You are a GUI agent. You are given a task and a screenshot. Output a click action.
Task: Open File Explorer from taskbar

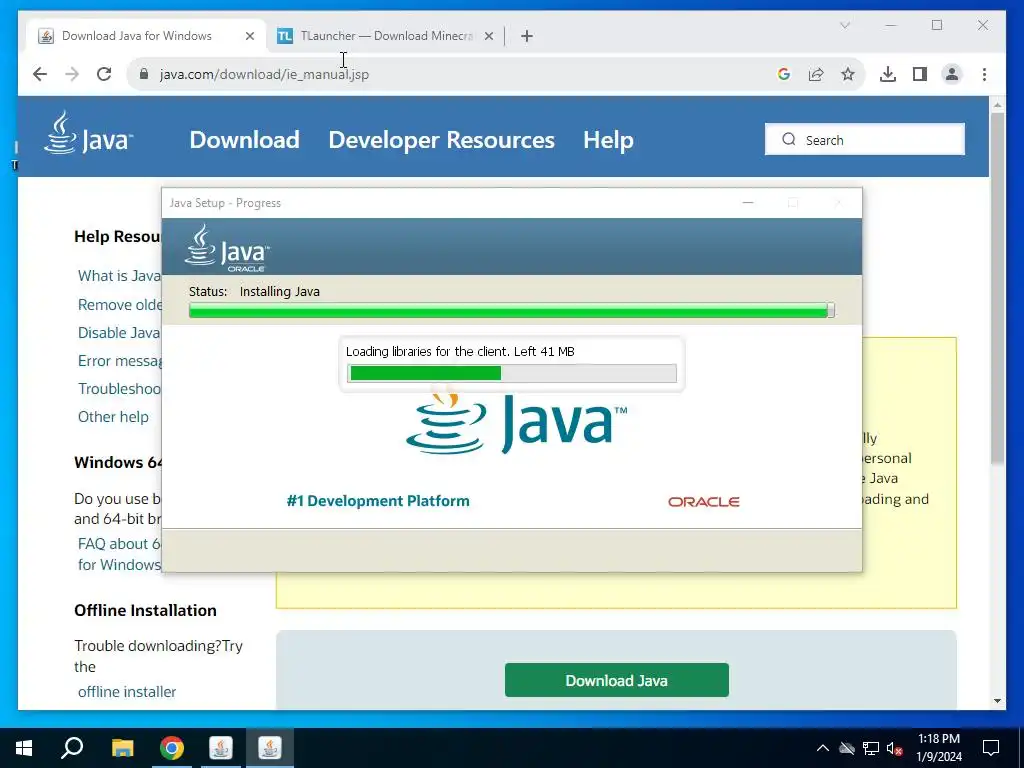[122, 748]
